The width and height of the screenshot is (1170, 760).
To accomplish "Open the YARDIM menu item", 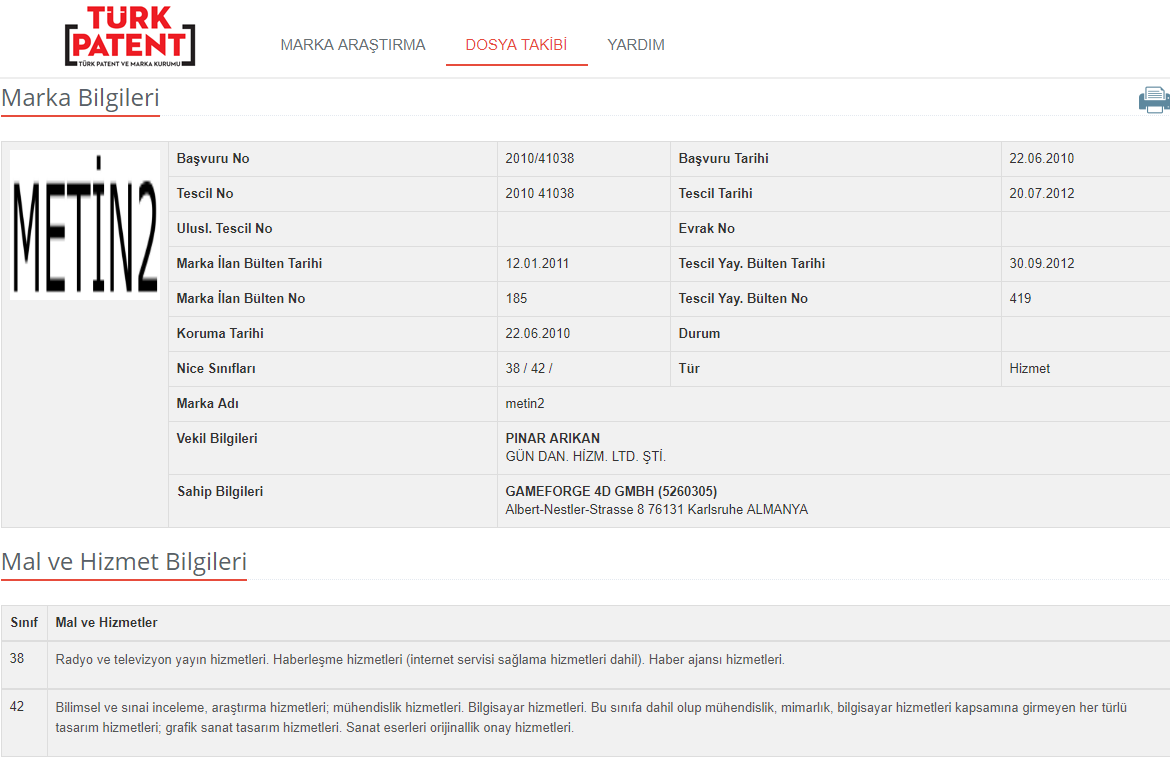I will pyautogui.click(x=636, y=45).
